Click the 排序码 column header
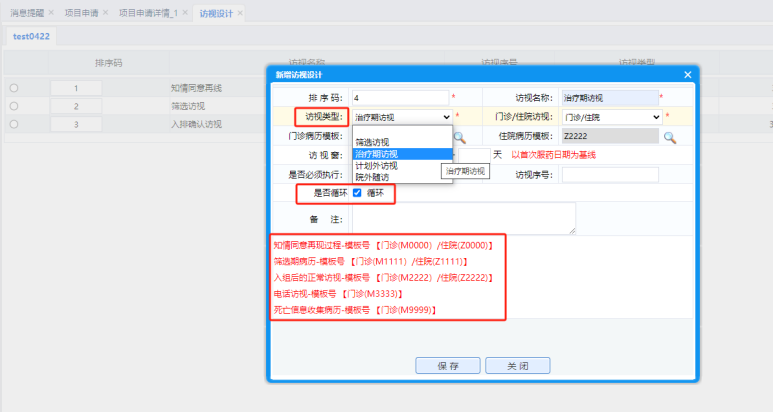Screen dimensions: 773x413 coord(108,63)
